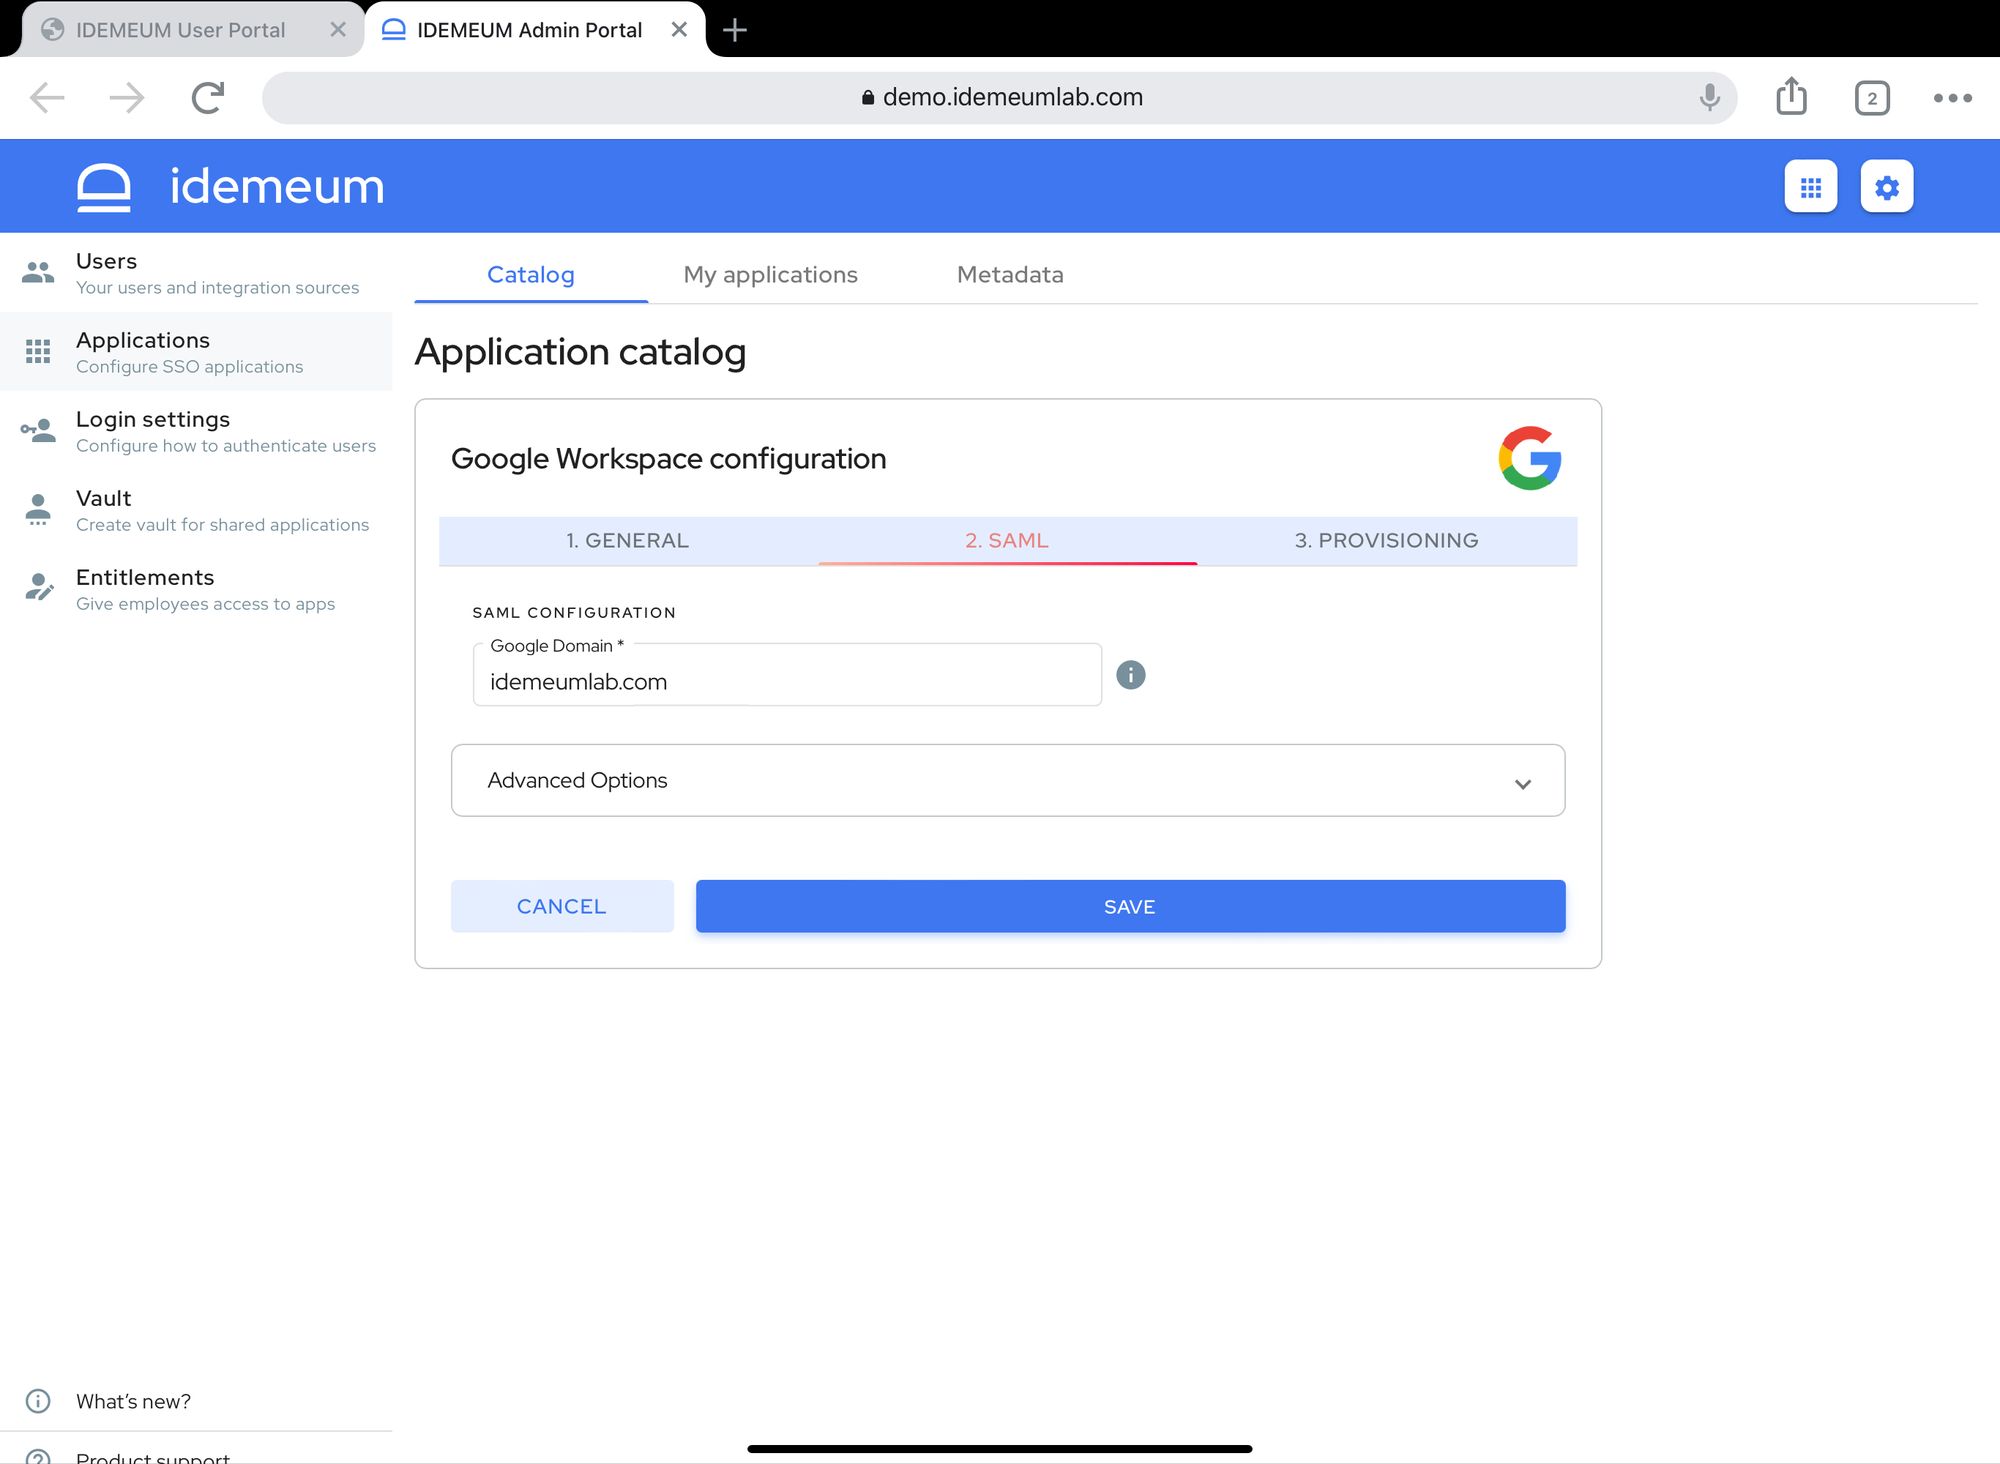Click the idemeum logo icon in header
Screen dimensions: 2000x1464
[x=104, y=187]
